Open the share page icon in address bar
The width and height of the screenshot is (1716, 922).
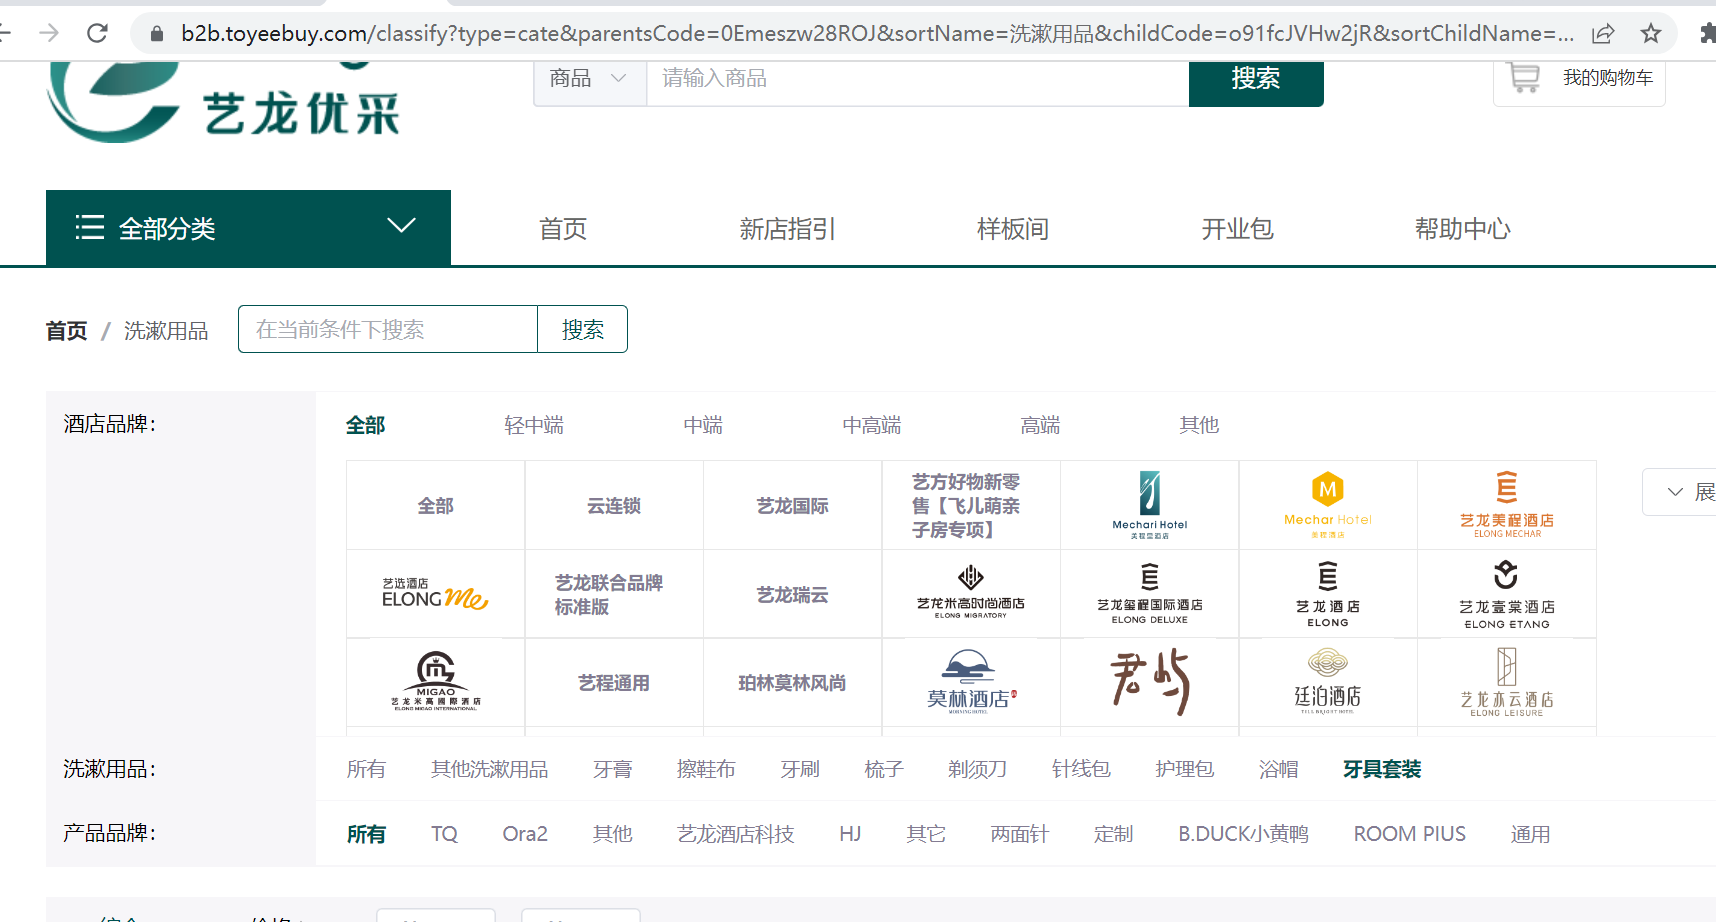[x=1603, y=33]
